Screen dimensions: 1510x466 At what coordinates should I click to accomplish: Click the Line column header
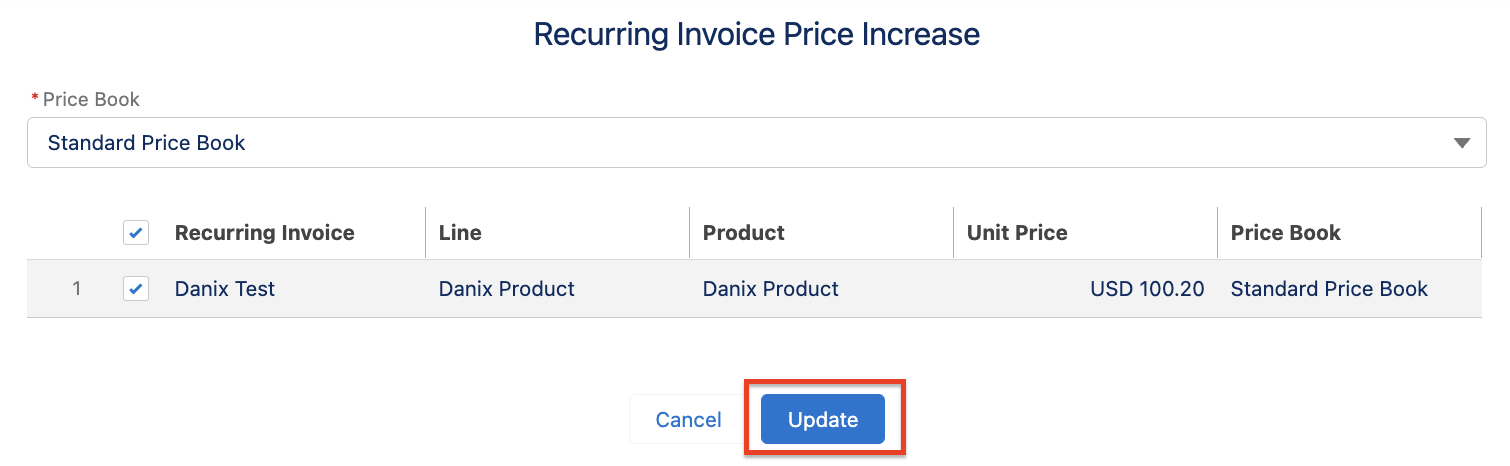click(460, 233)
